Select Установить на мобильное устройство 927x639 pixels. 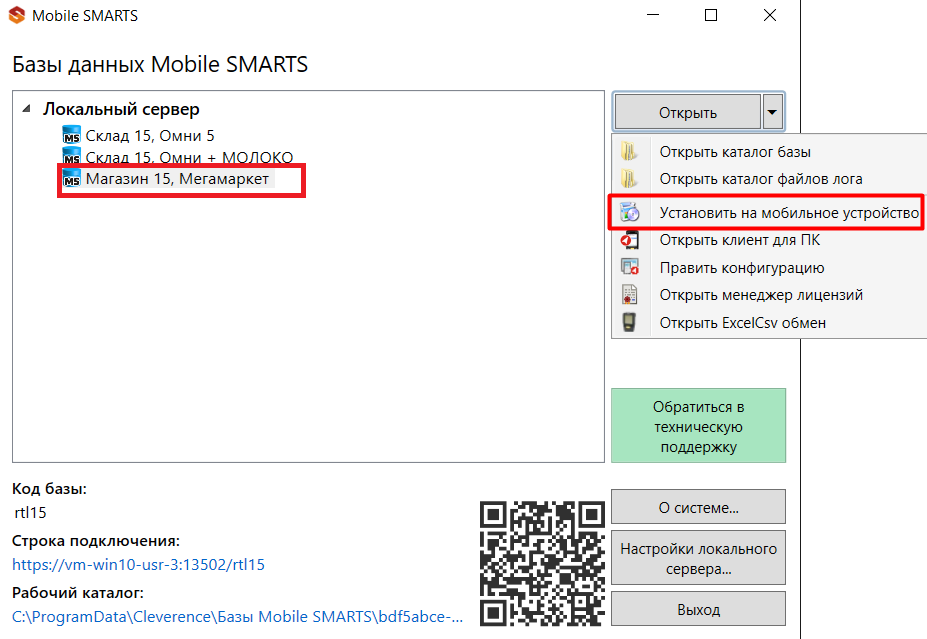(x=769, y=212)
